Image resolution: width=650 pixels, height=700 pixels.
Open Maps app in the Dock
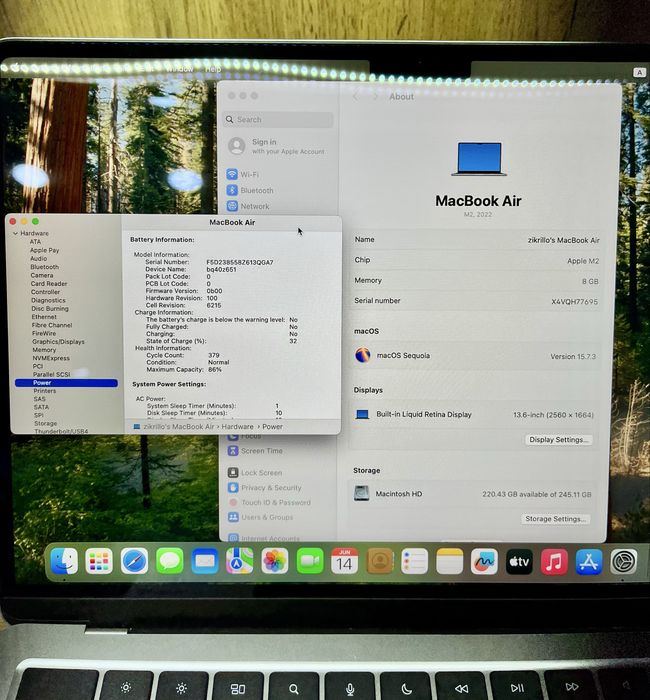tap(240, 561)
